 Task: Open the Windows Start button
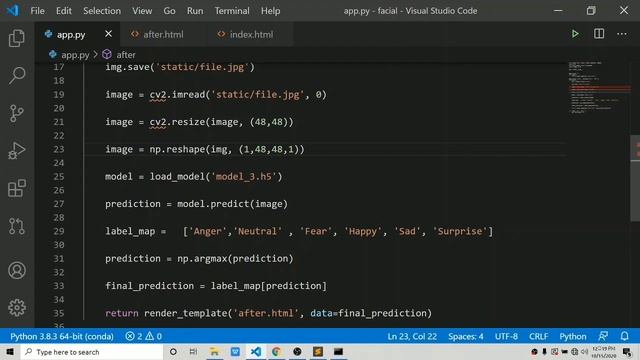pyautogui.click(x=10, y=351)
